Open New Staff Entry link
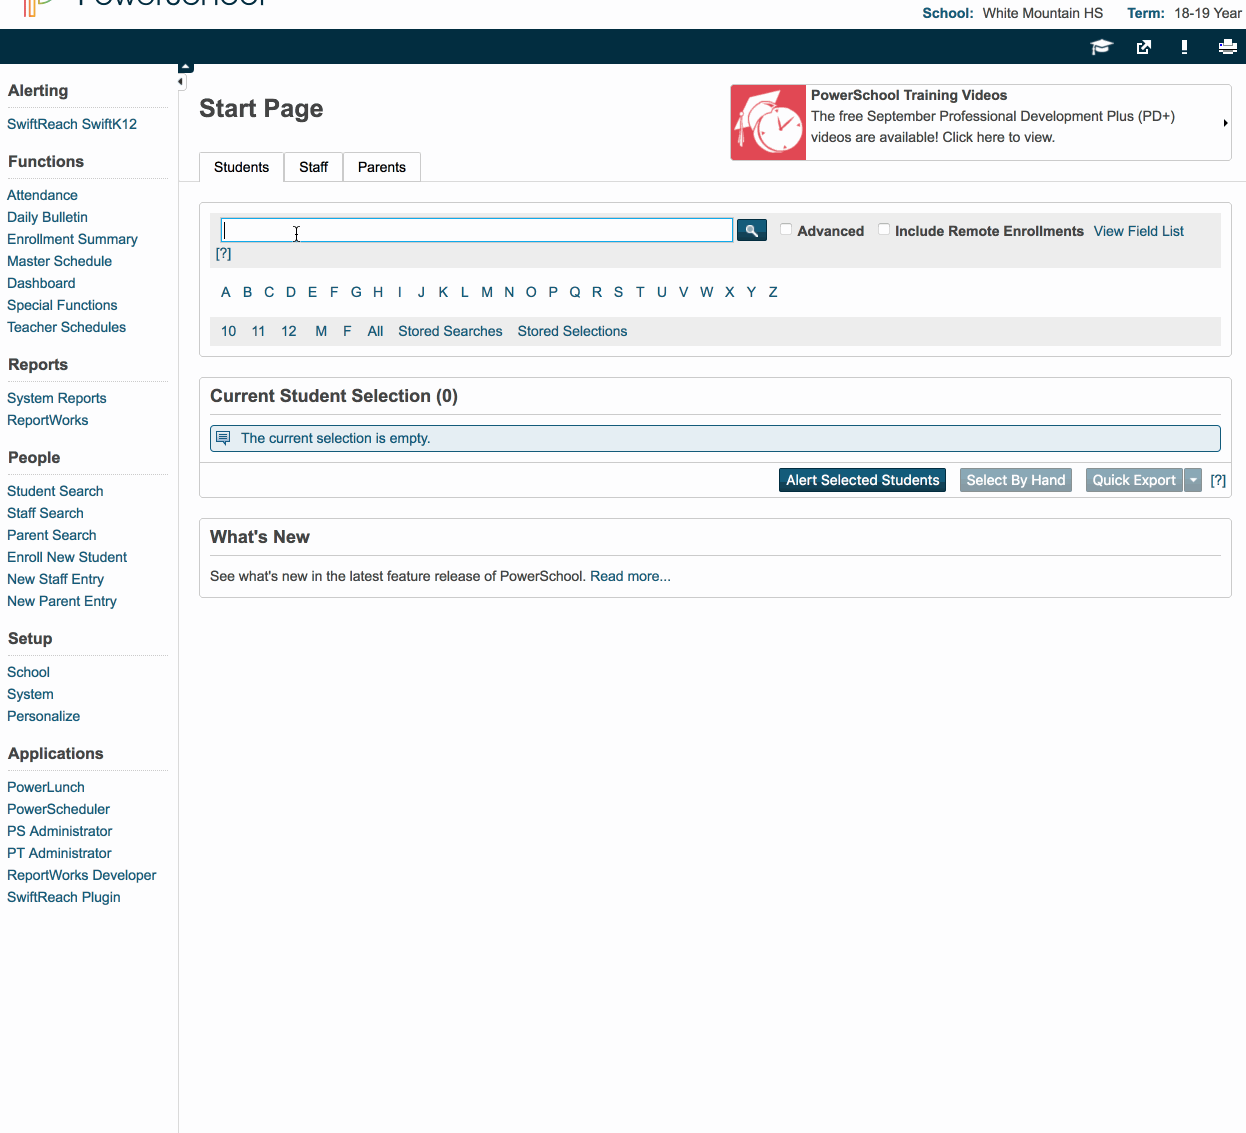The width and height of the screenshot is (1246, 1133). coord(55,579)
